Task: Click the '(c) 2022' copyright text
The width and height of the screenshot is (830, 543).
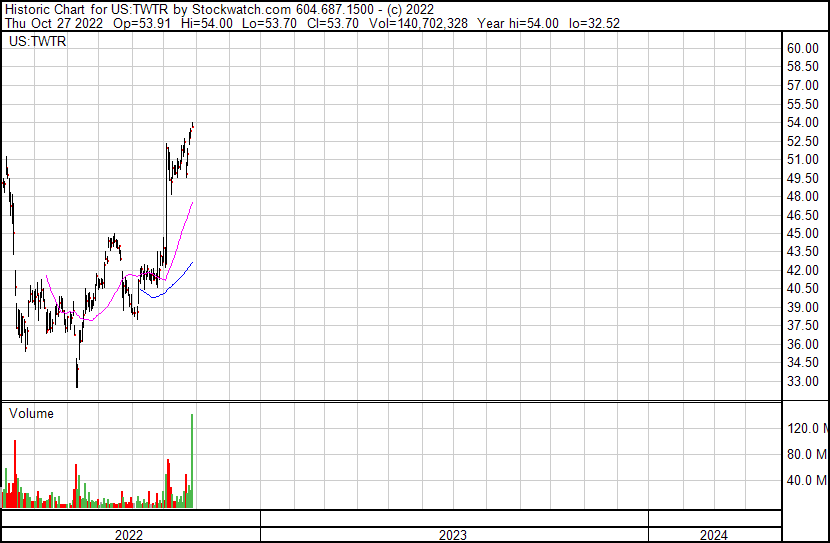Action: pos(410,10)
